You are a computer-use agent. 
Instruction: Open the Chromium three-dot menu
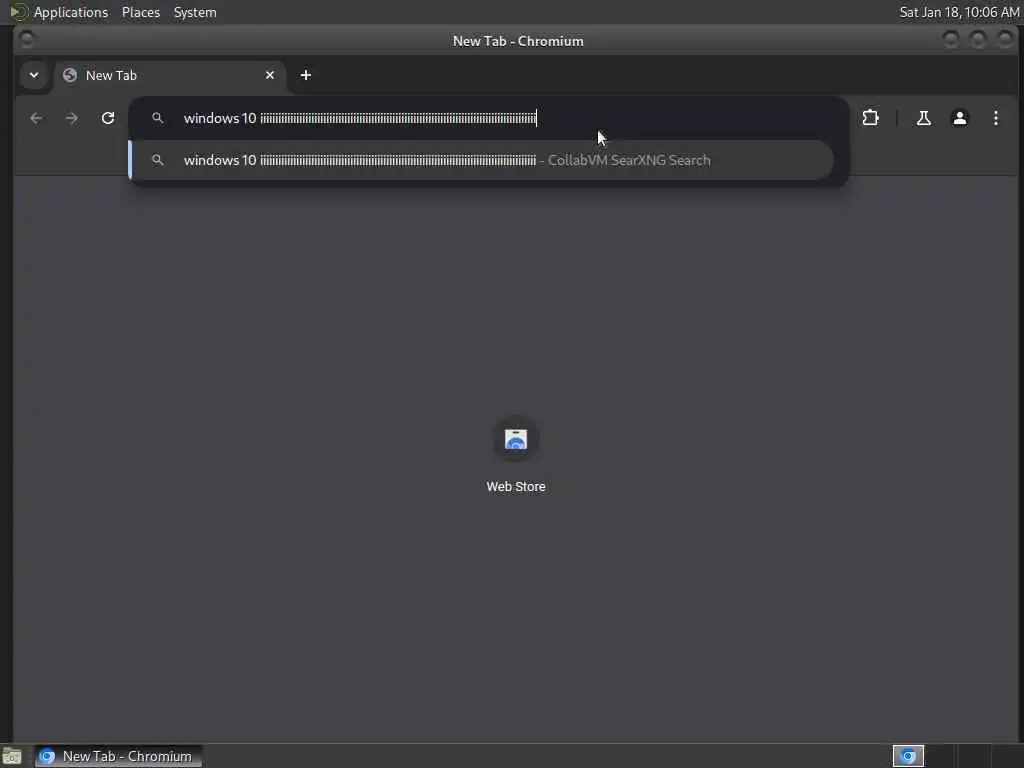click(995, 118)
